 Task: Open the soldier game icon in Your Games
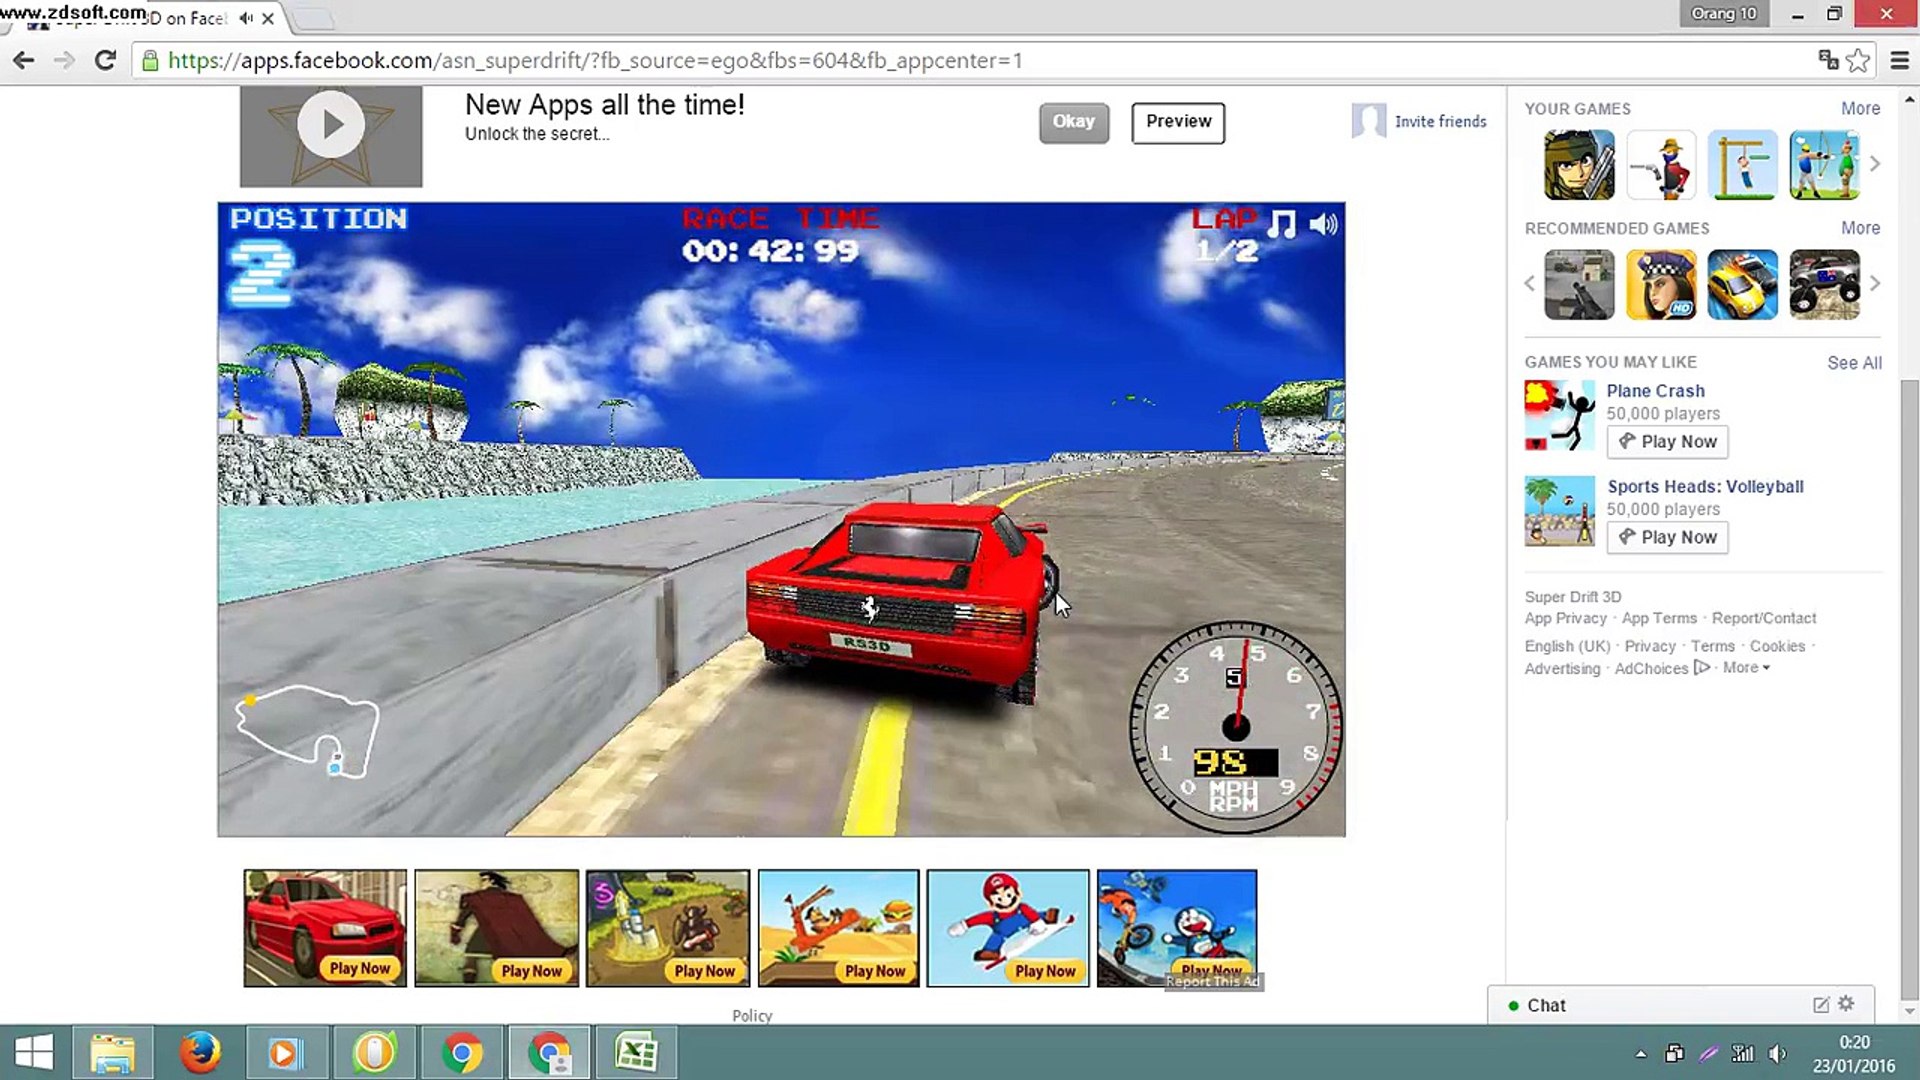[1579, 164]
